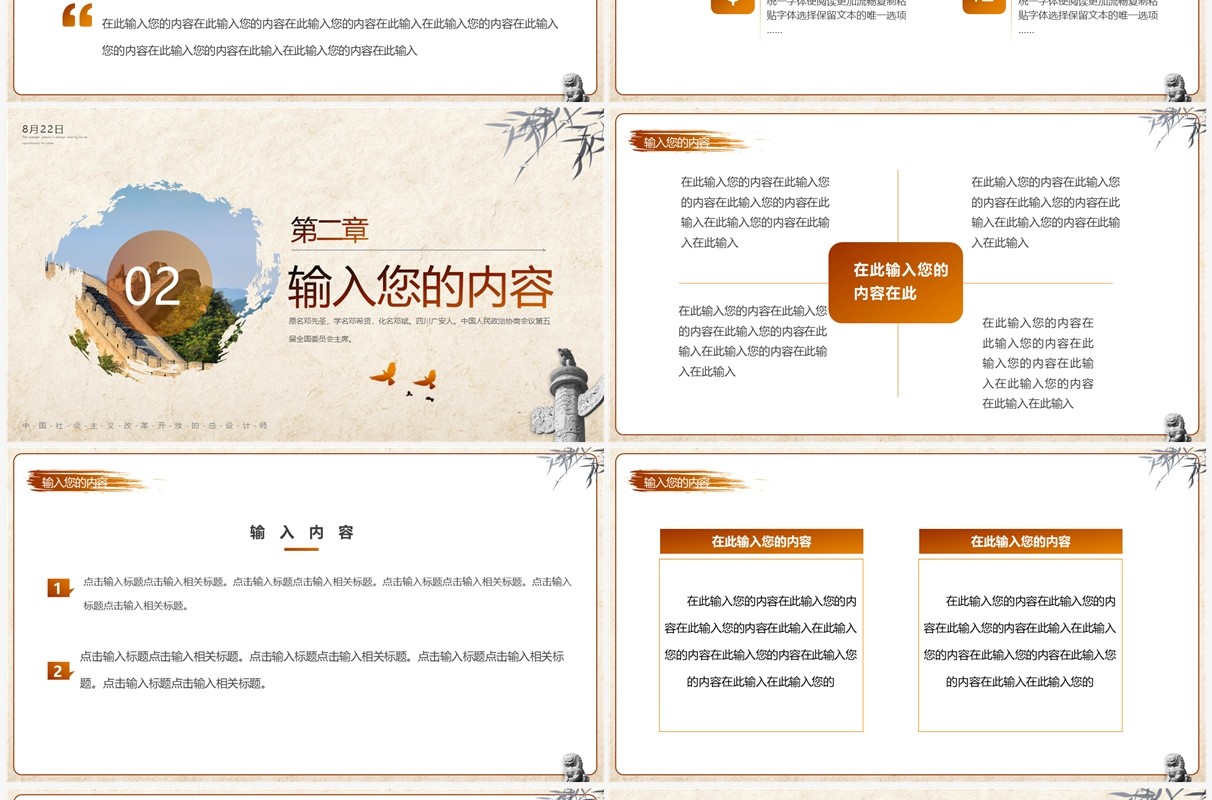Click the right column body text box

(x=1021, y=645)
